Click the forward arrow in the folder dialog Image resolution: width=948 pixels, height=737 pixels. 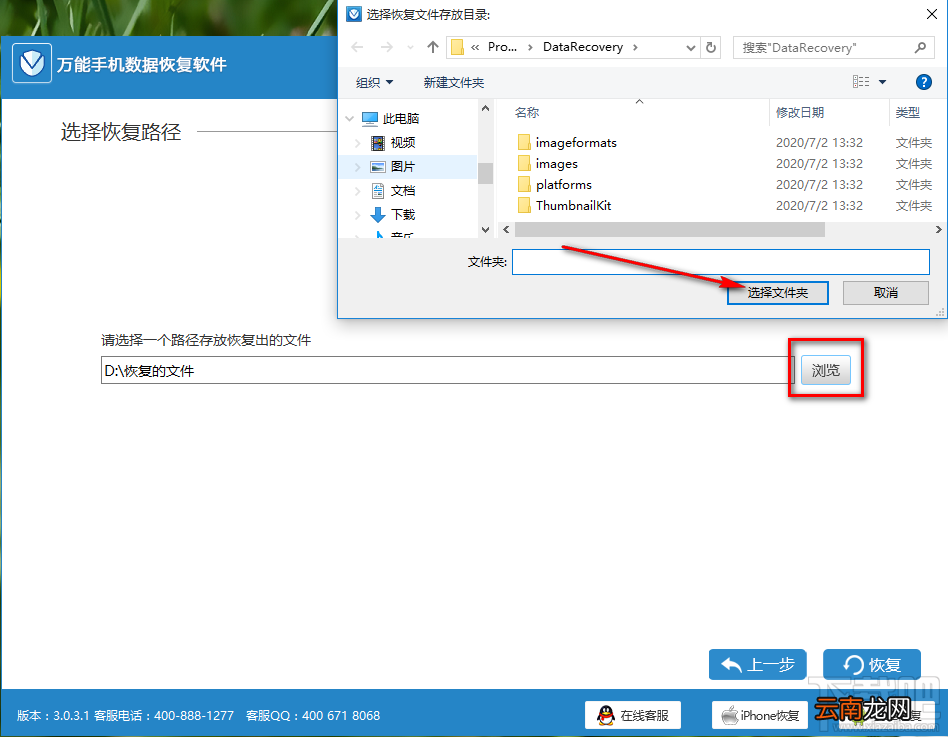click(x=386, y=47)
